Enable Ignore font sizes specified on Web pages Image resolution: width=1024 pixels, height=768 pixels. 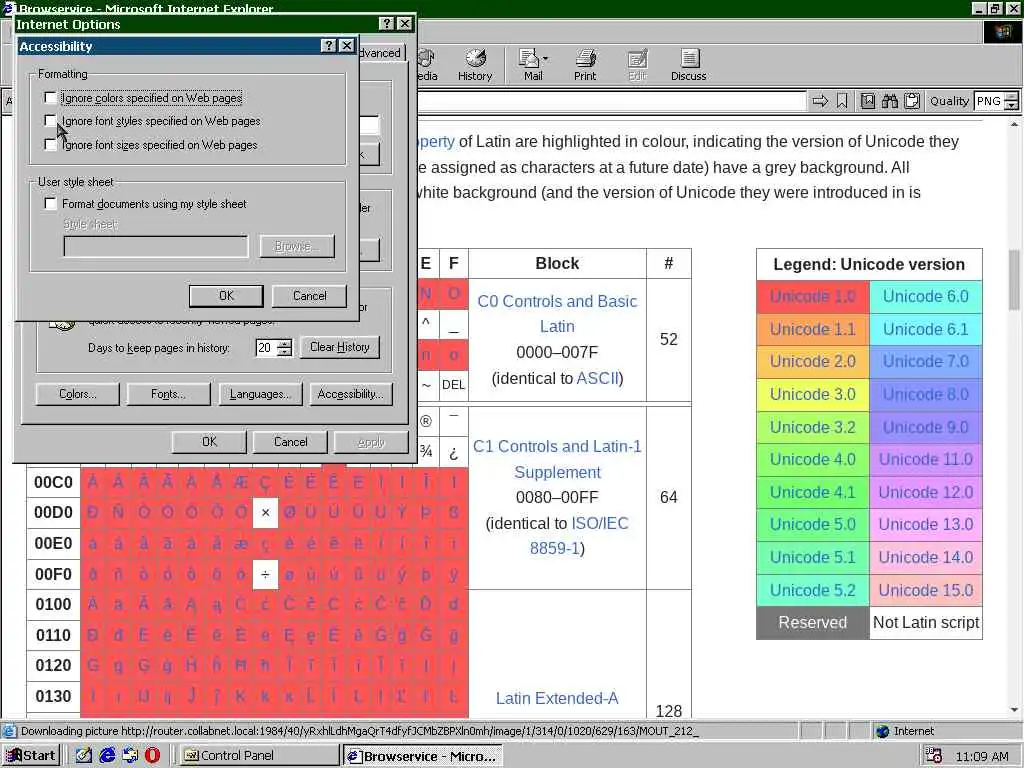50,144
